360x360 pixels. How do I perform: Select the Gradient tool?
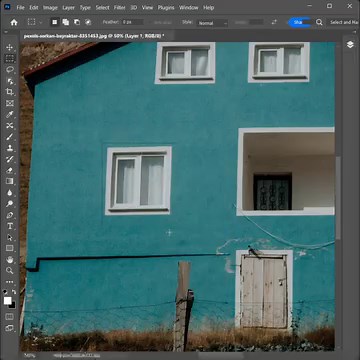10,181
